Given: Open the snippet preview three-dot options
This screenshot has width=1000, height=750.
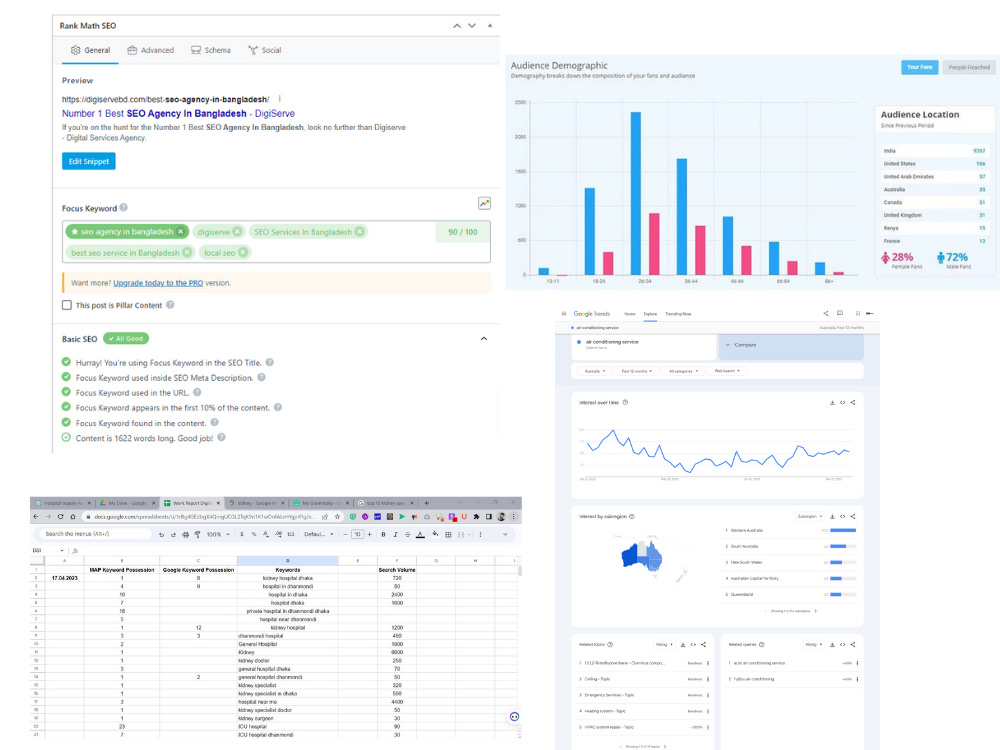Looking at the screenshot, I should (279, 99).
